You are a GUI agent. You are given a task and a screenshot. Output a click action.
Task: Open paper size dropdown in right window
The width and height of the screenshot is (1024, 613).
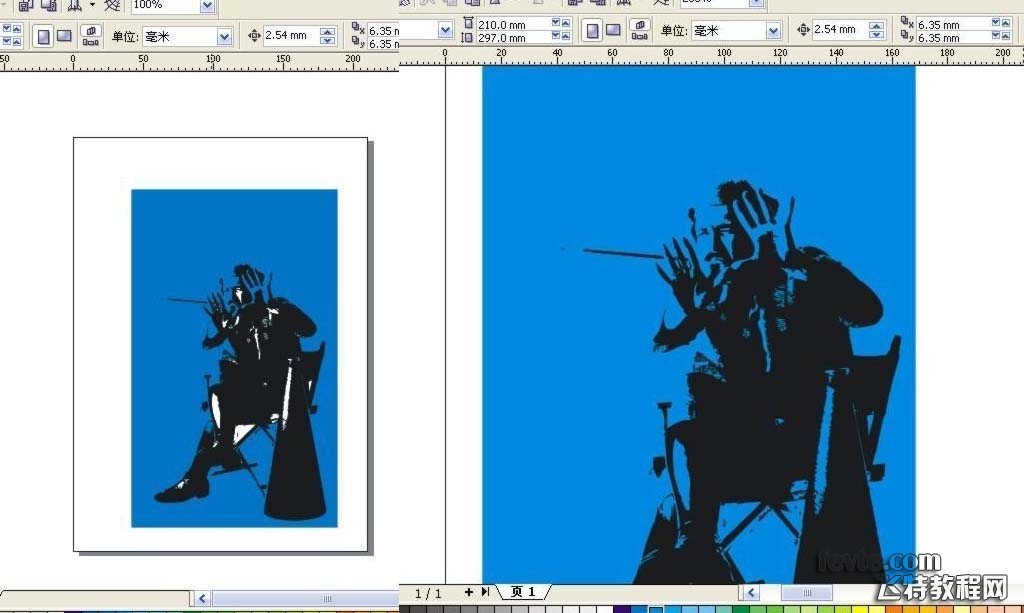coord(445,30)
